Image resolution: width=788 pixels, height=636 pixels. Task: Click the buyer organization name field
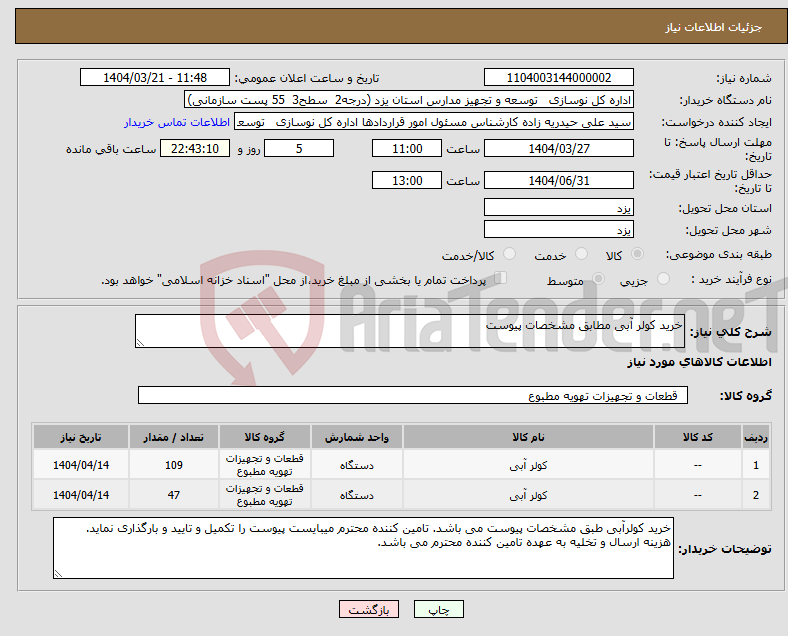[409, 100]
